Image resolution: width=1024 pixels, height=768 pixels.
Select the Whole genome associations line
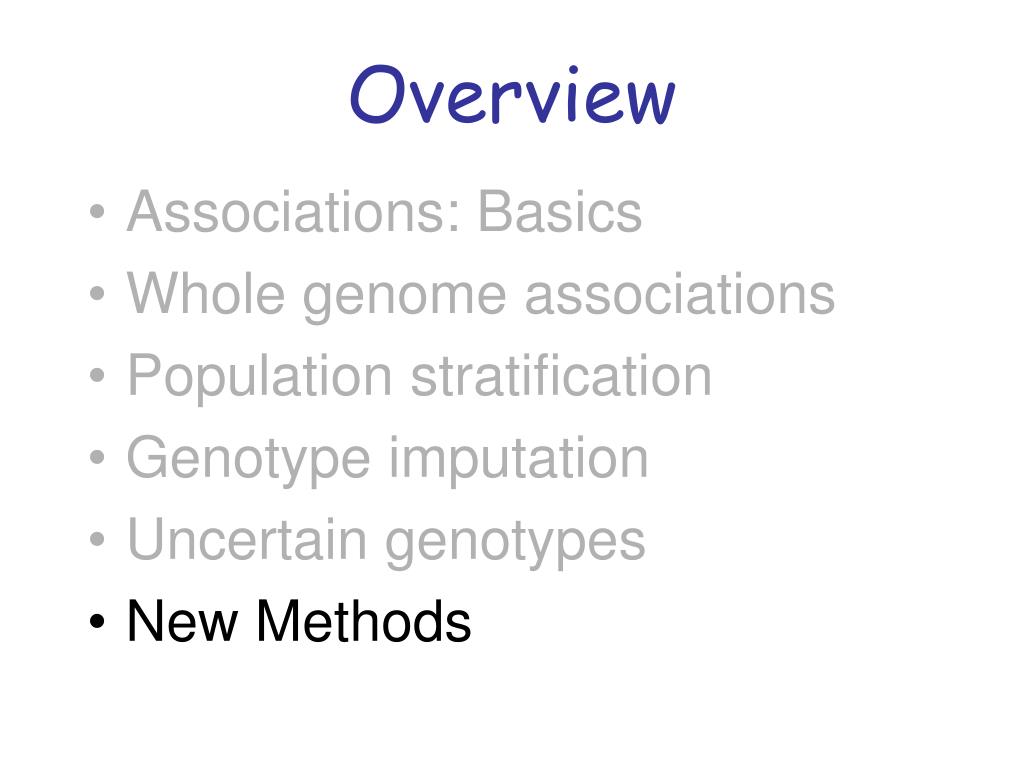coord(481,296)
